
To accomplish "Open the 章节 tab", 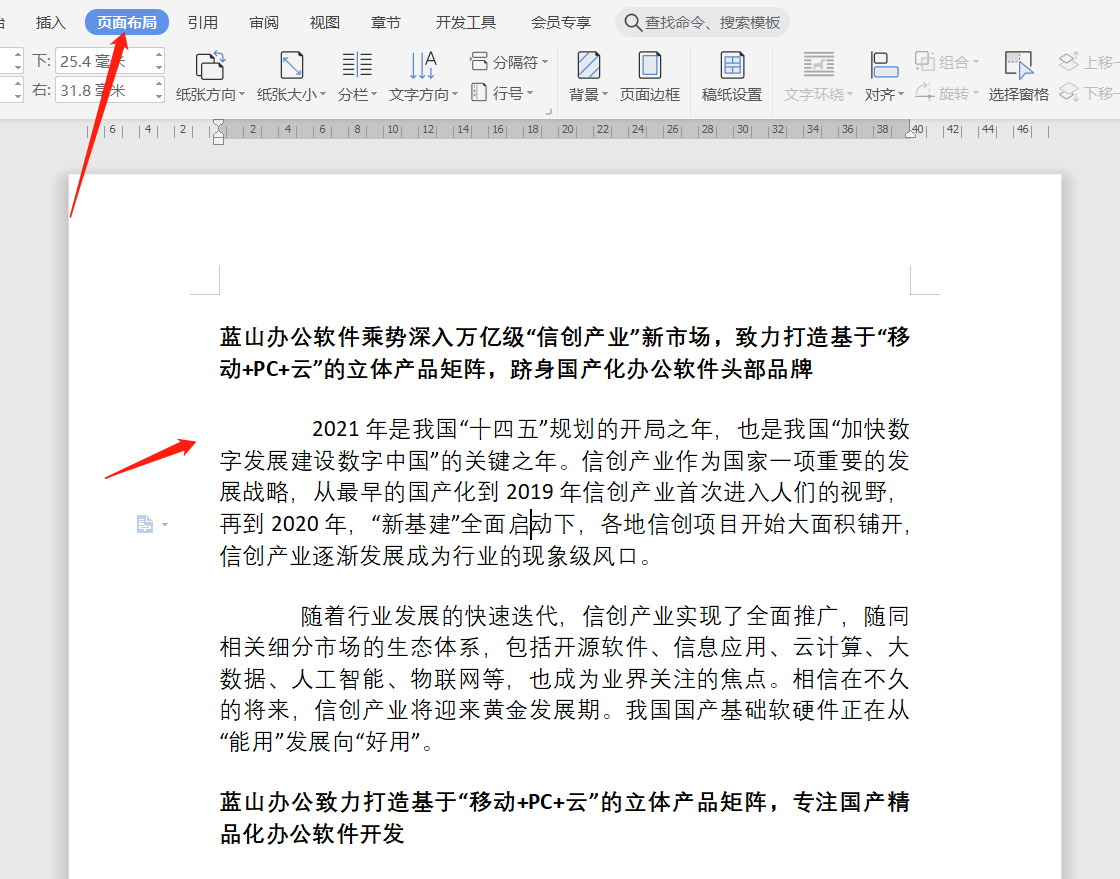I will click(x=386, y=23).
